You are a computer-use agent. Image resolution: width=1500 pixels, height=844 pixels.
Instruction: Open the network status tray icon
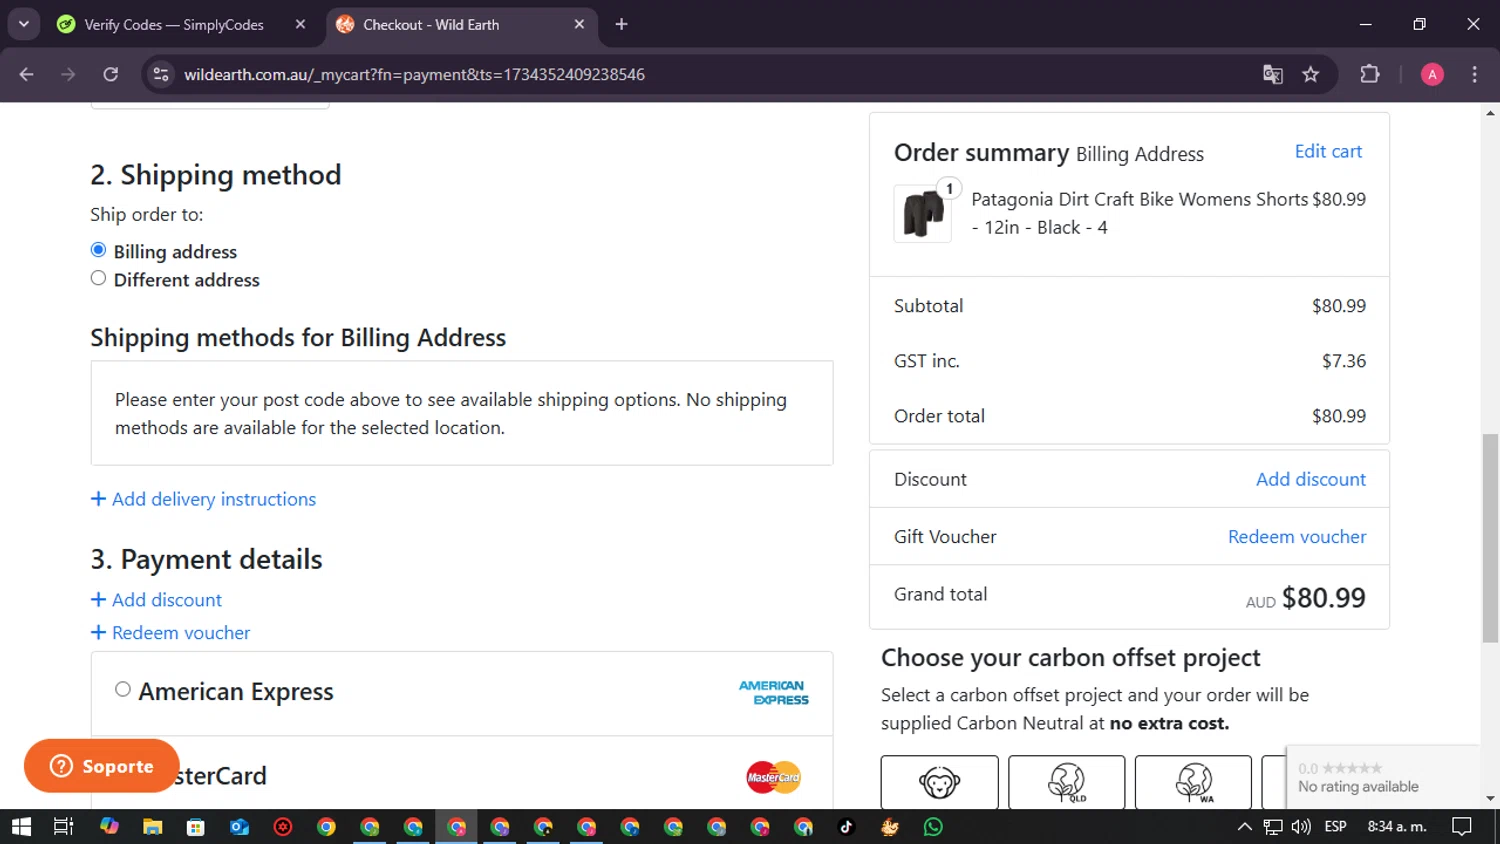[x=1273, y=827]
